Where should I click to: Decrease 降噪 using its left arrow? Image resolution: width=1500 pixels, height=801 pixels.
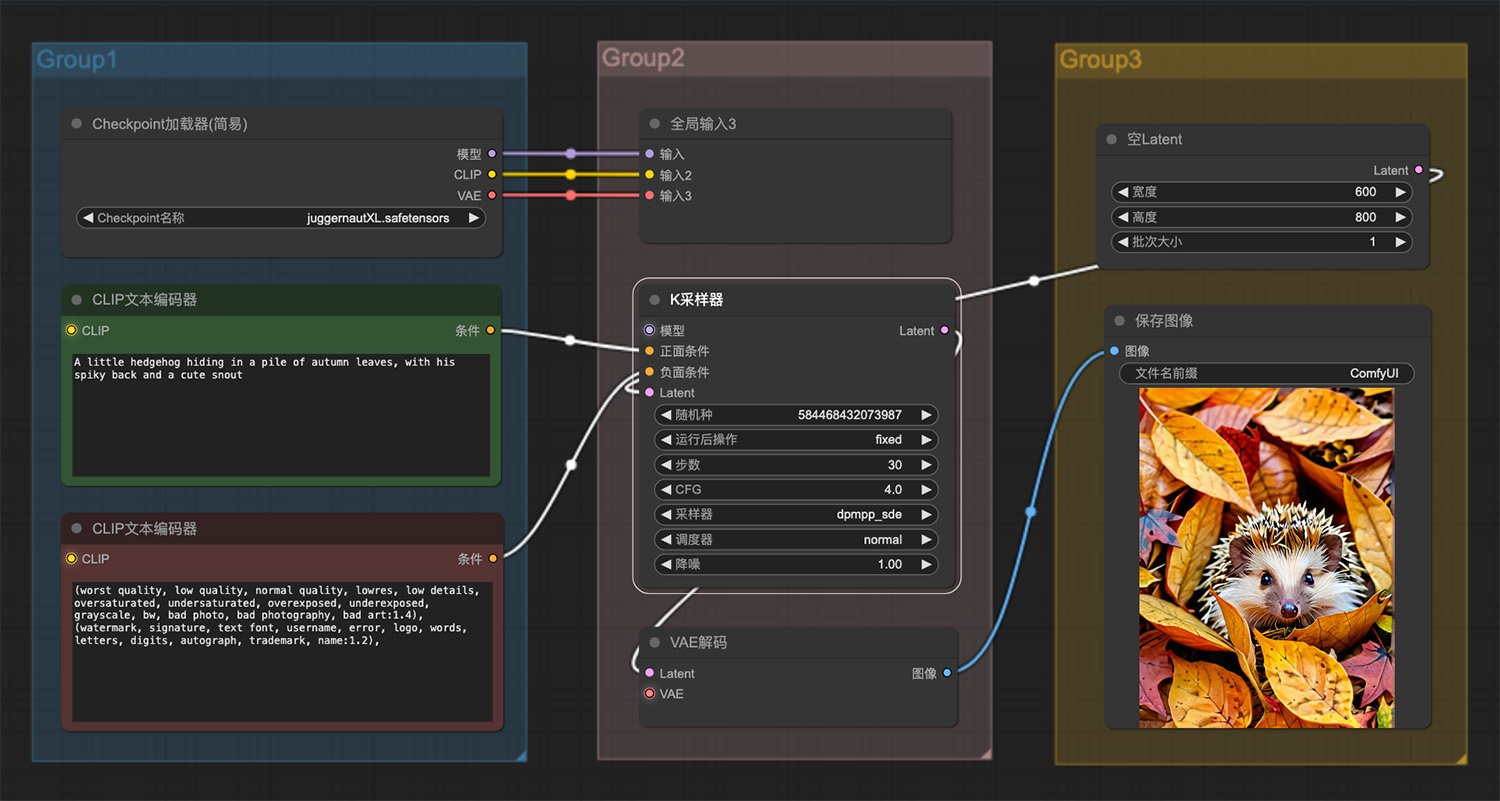coord(666,565)
